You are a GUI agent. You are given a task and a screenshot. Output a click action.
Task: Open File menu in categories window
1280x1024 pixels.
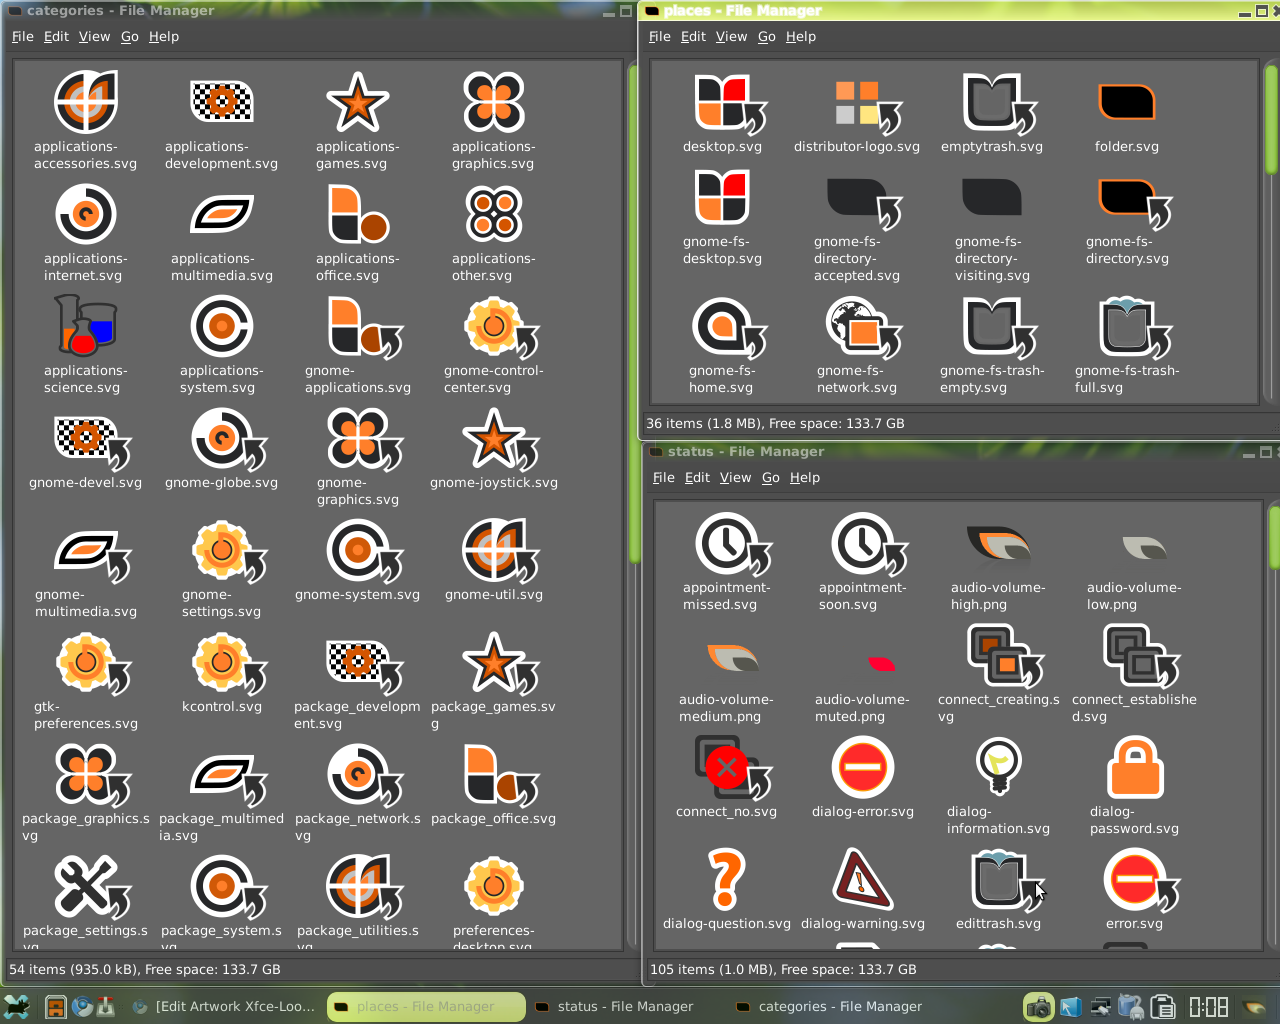click(23, 36)
